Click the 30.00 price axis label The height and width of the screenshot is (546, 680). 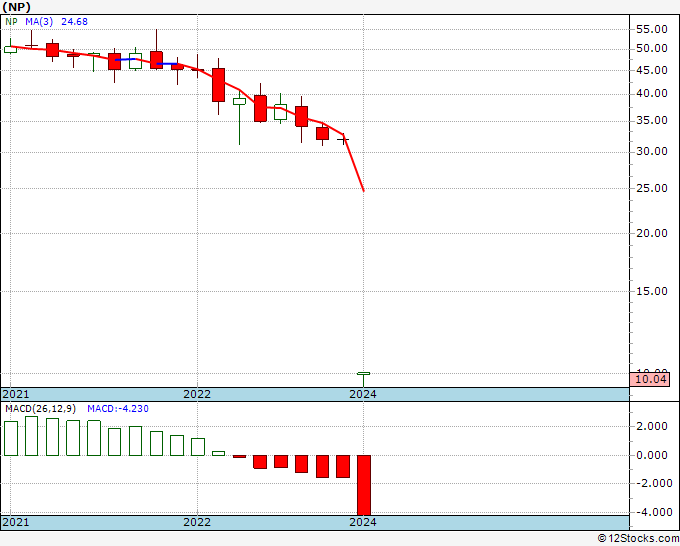pyautogui.click(x=651, y=151)
